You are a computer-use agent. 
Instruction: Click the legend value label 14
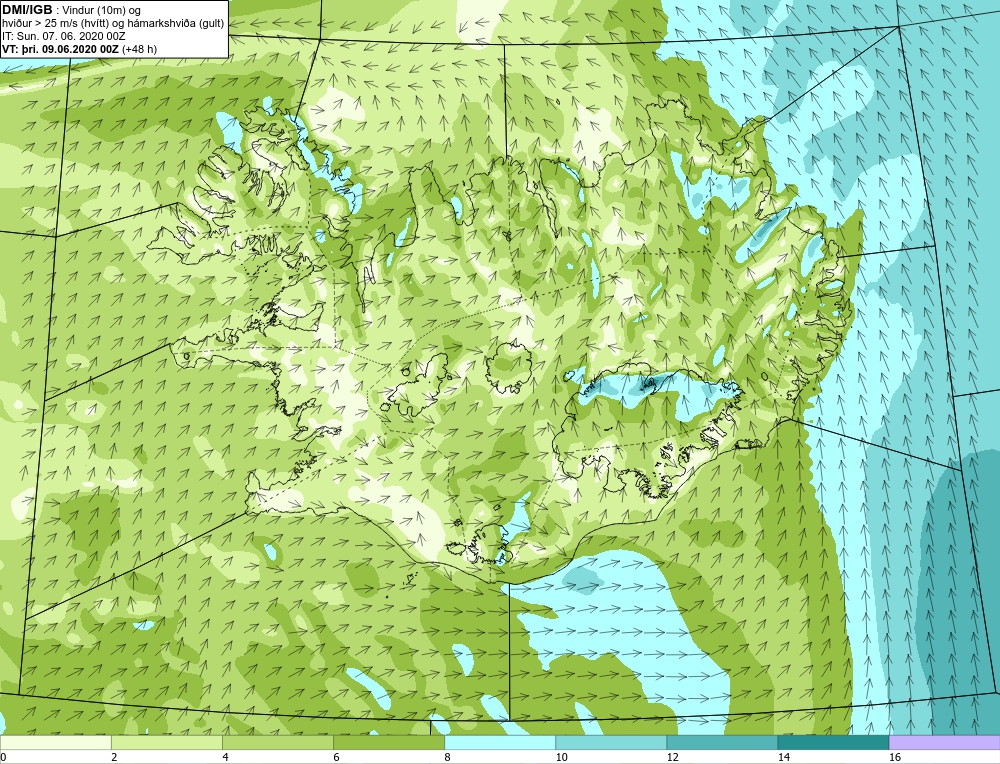783,757
